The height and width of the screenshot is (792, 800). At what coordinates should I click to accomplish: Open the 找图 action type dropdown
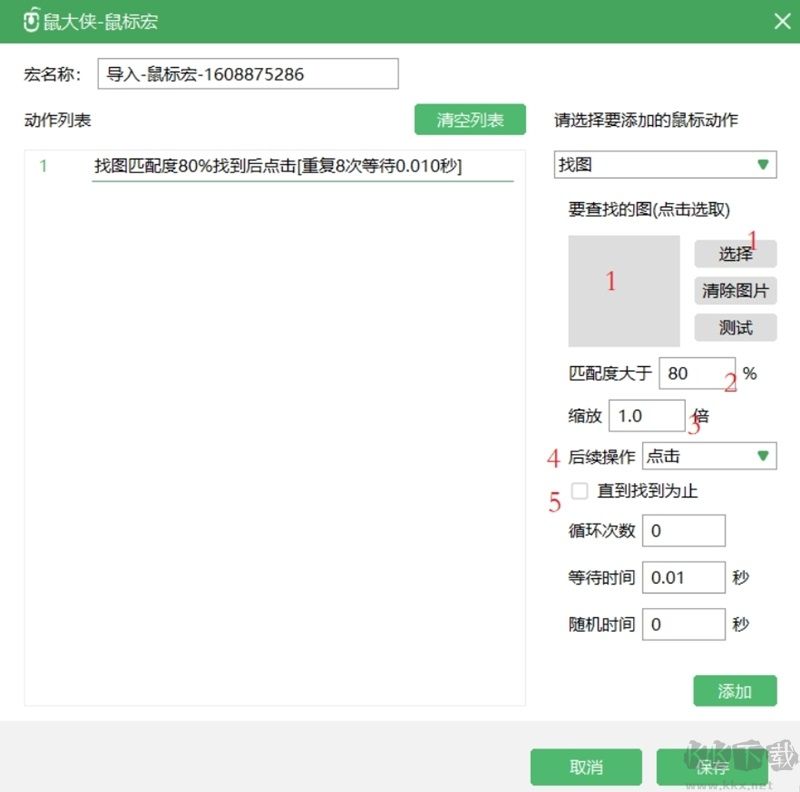664,163
